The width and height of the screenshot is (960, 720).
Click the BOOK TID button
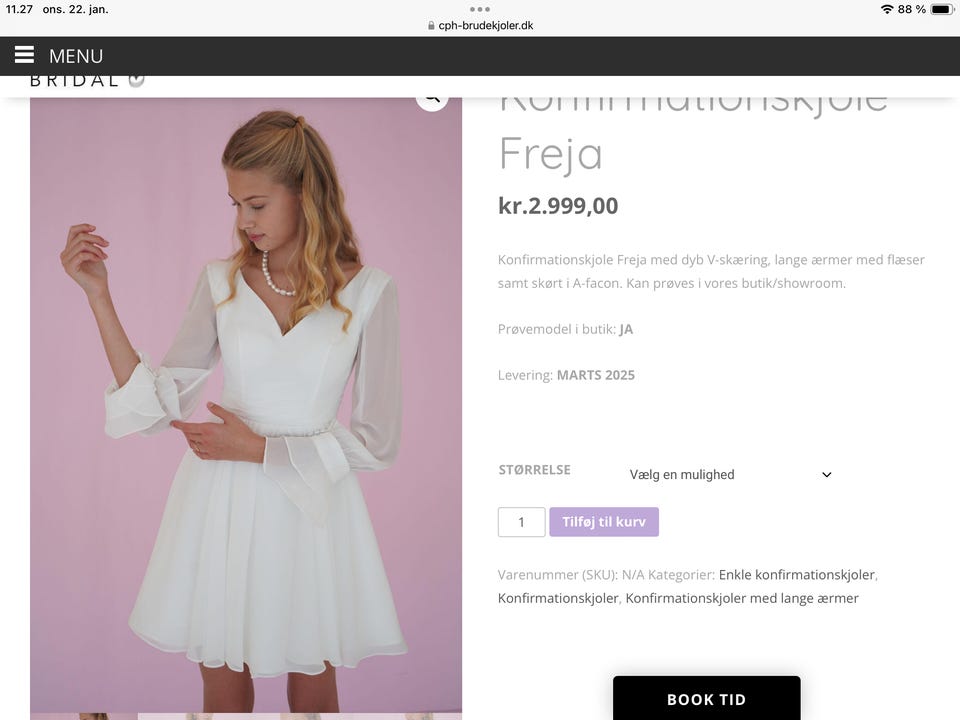point(707,699)
